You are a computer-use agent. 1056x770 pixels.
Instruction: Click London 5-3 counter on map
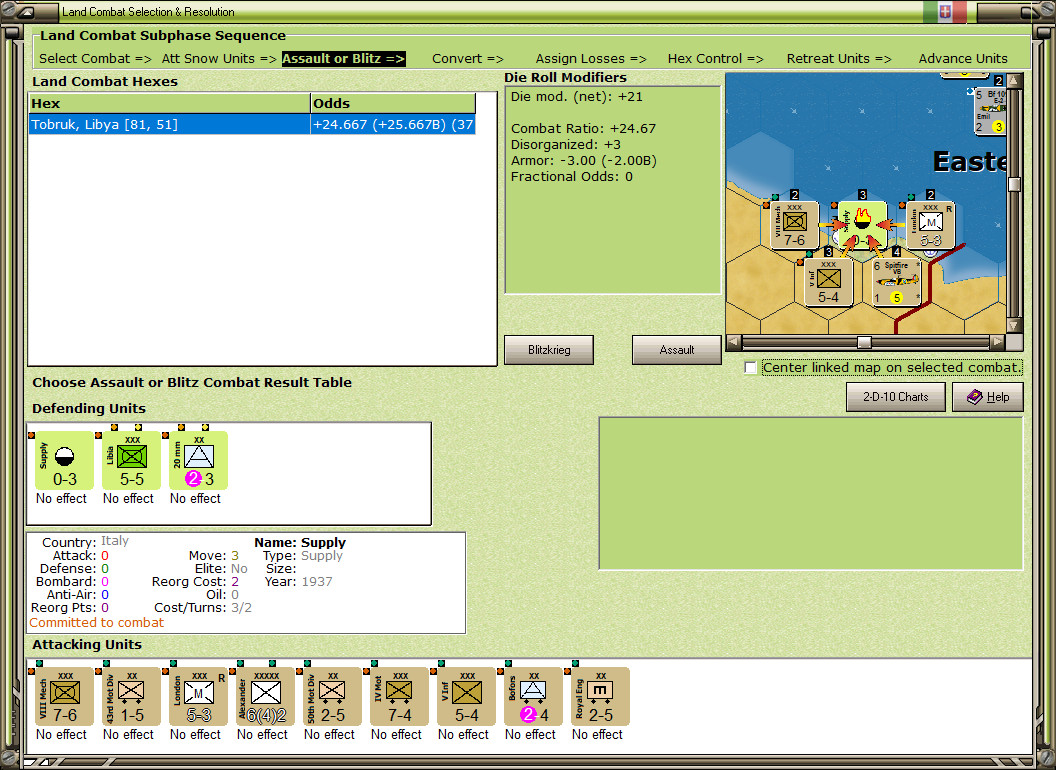[930, 226]
